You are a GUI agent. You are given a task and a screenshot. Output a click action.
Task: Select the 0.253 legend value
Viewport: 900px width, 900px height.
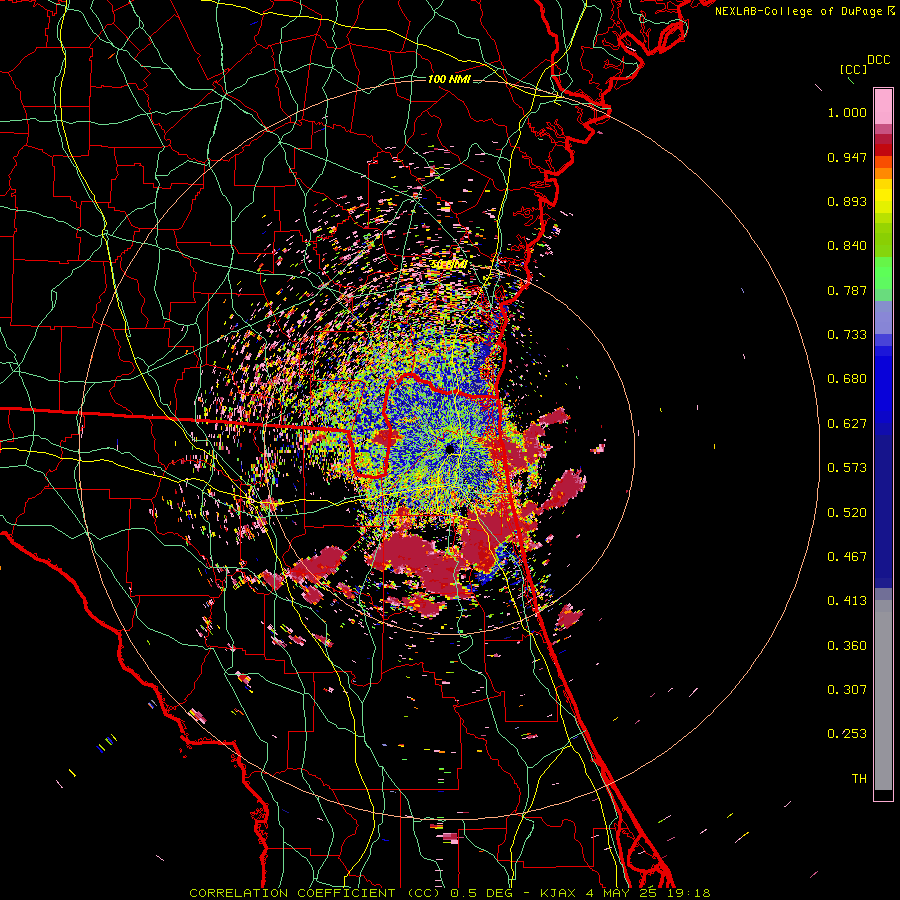click(x=847, y=734)
